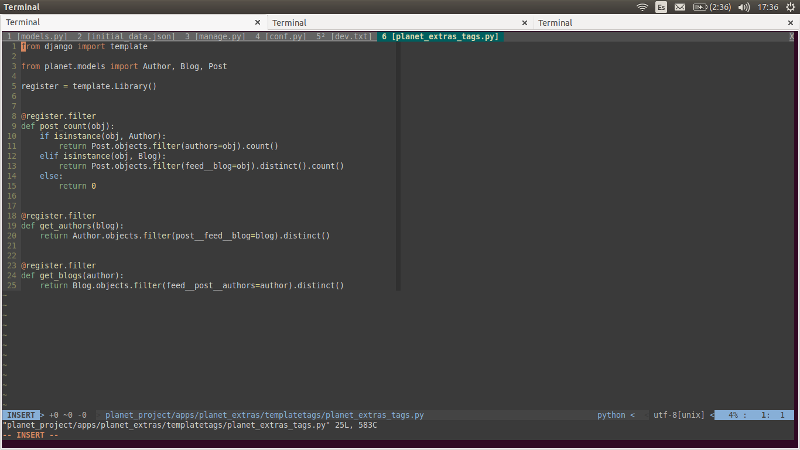Close the second Terminal tab

click(x=524, y=23)
